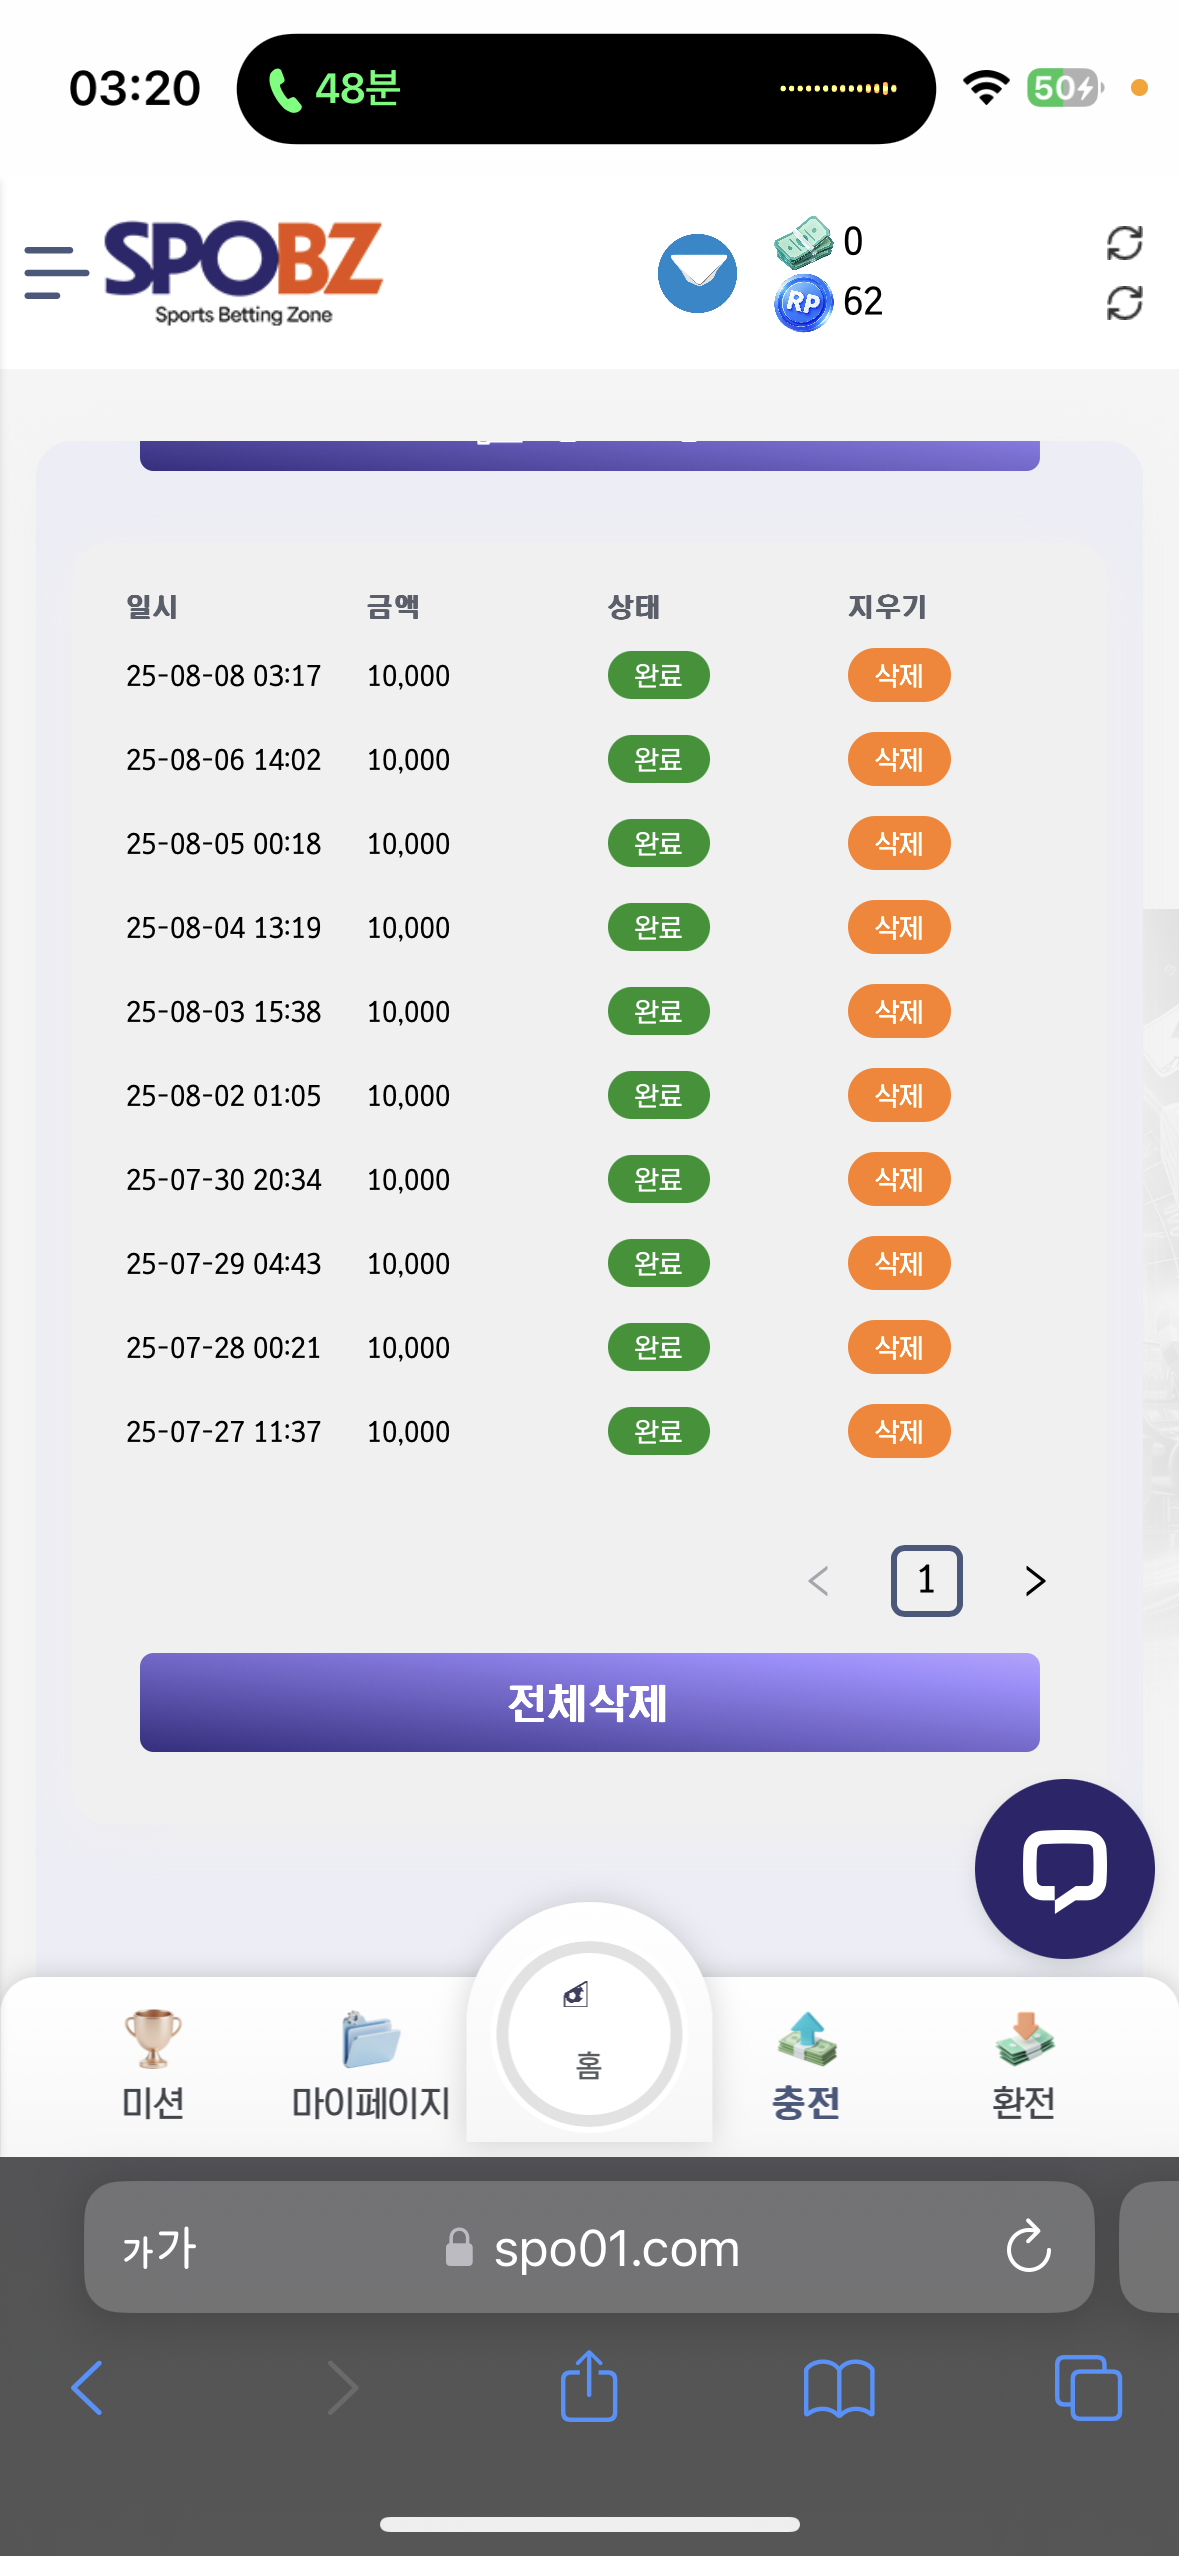Click the SPOBZ logo
Viewport: 1179px width, 2556px height.
coord(243,272)
